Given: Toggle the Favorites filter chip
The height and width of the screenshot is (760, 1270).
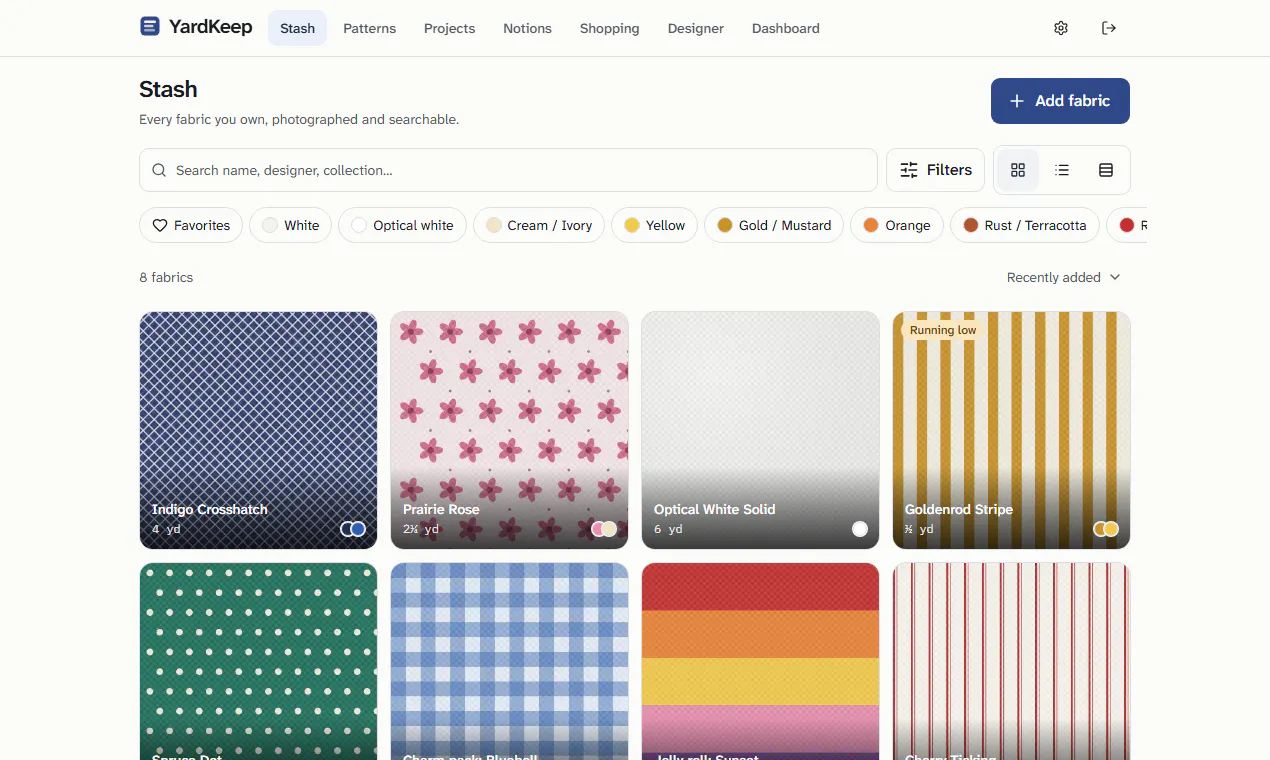Looking at the screenshot, I should pos(191,225).
